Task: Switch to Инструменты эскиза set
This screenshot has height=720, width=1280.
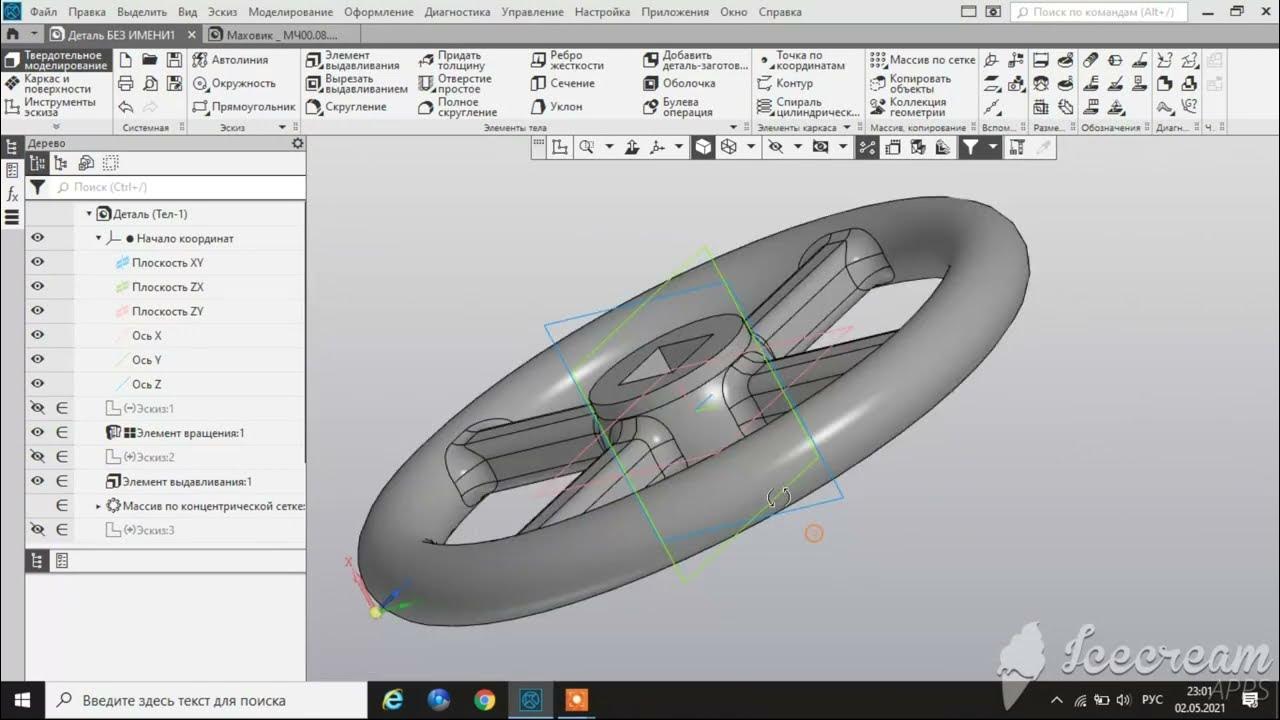Action: [x=56, y=106]
